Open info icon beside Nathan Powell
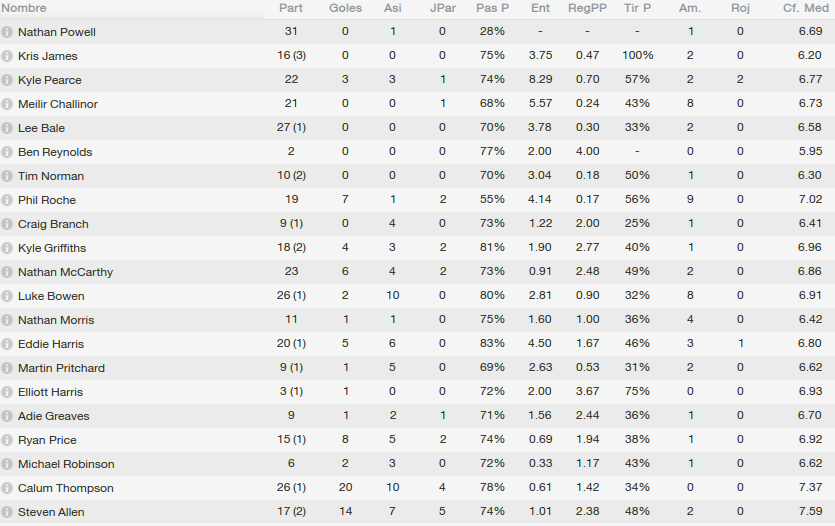Screen dimensions: 835x526 pos(7,32)
